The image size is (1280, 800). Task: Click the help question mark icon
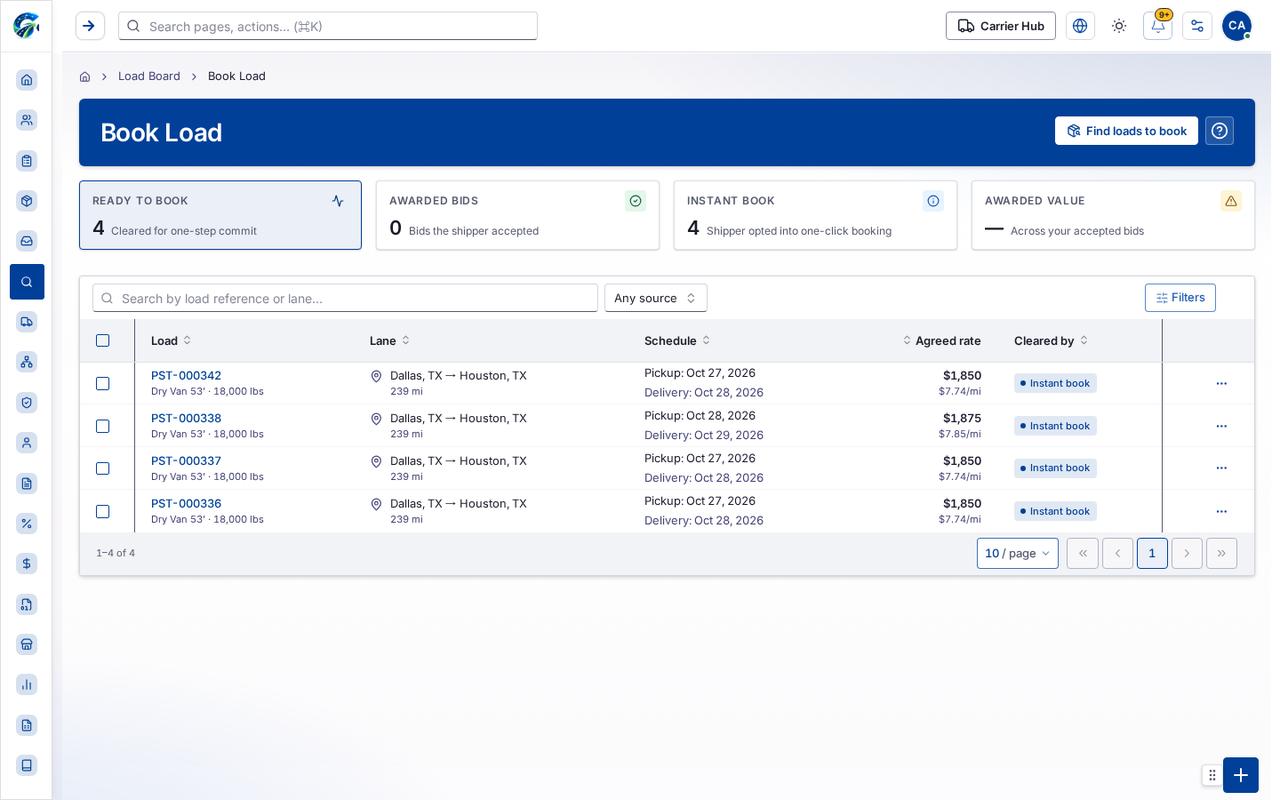tap(1219, 131)
